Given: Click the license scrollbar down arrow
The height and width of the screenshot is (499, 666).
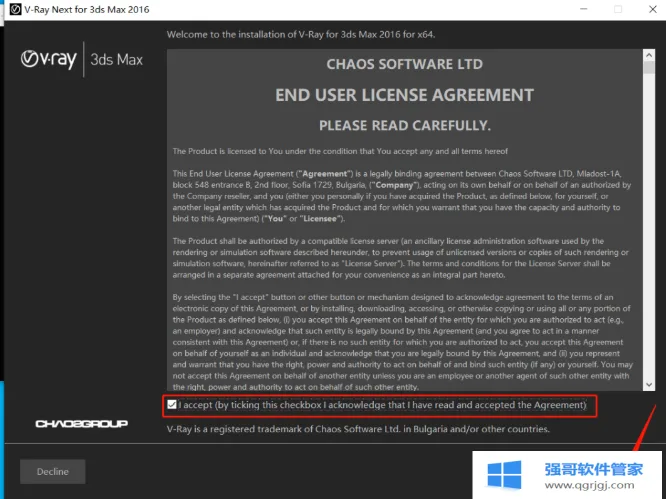Looking at the screenshot, I should [x=649, y=385].
